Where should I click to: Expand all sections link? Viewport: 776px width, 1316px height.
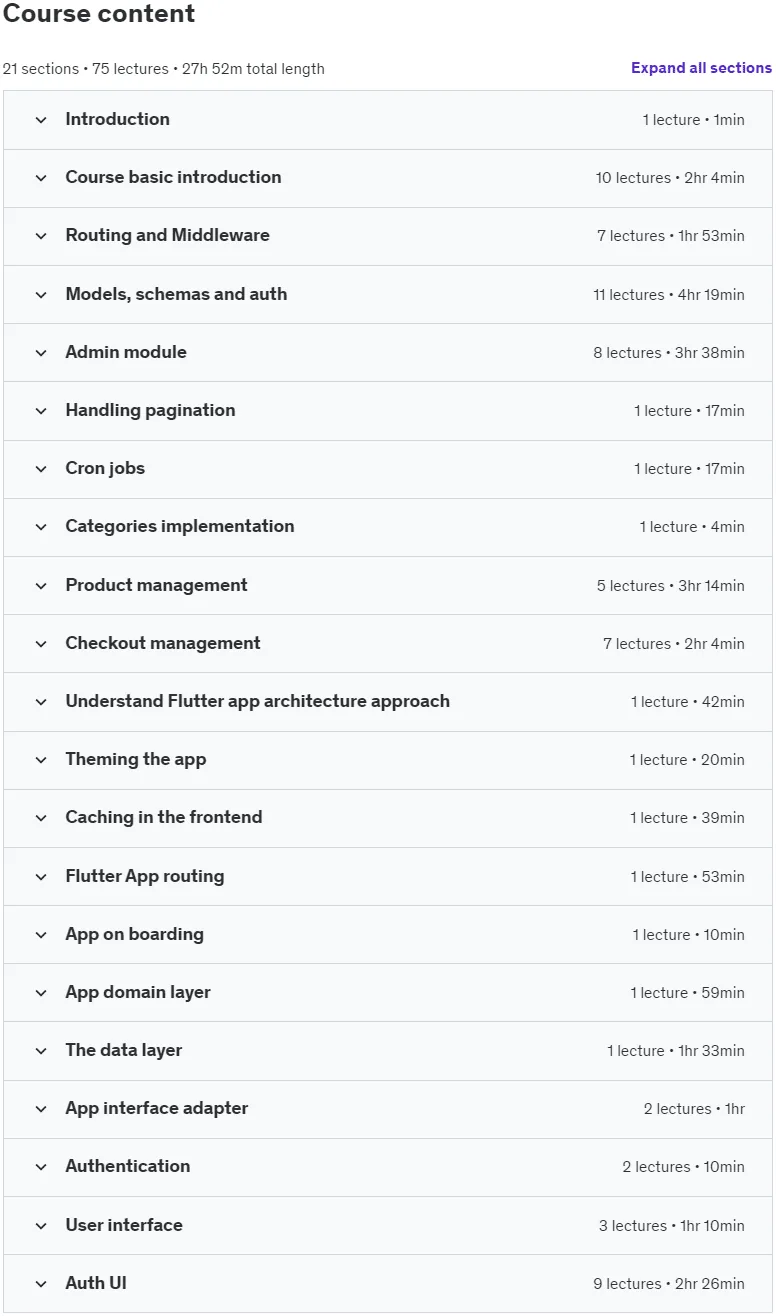coord(701,68)
